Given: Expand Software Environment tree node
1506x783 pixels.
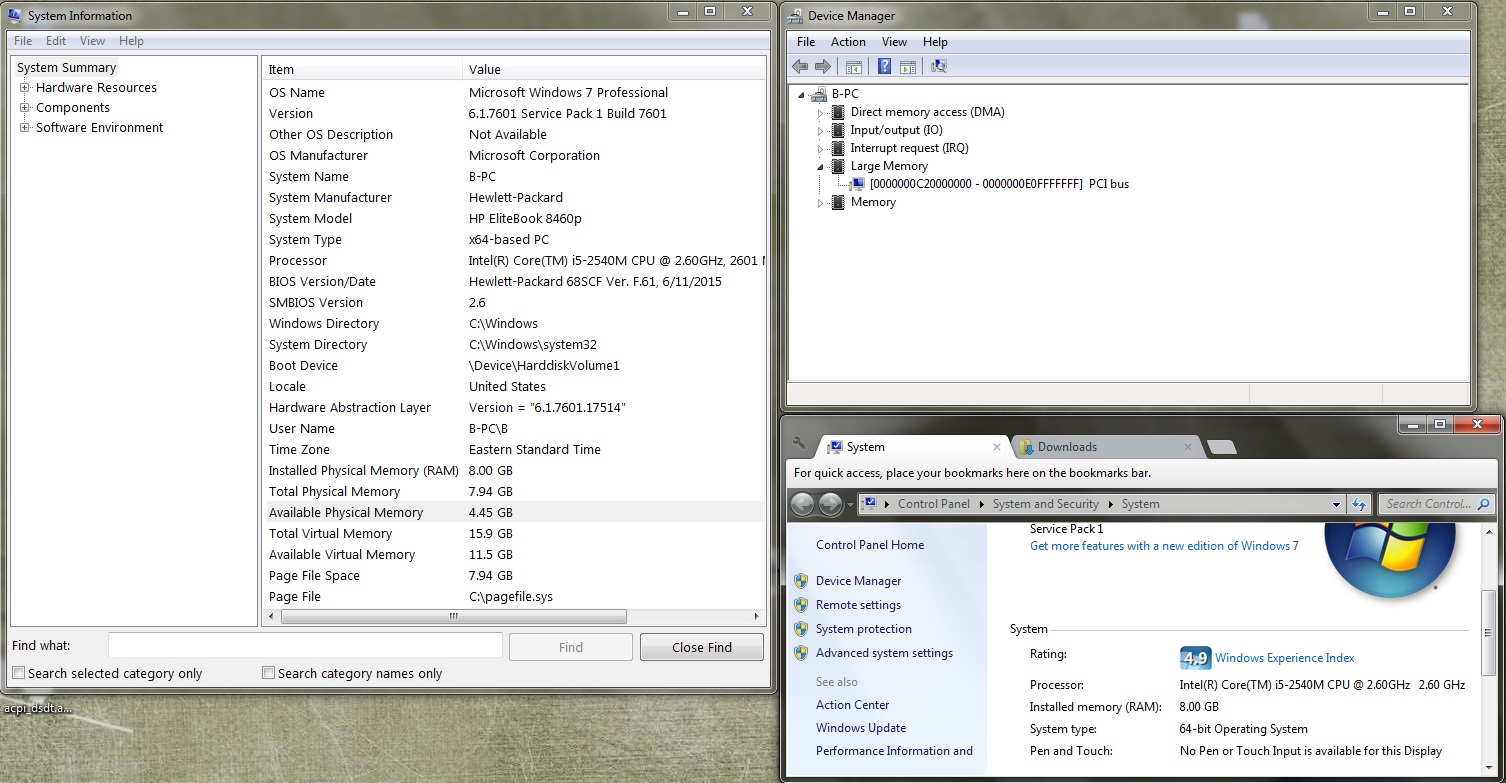Looking at the screenshot, I should tap(24, 128).
